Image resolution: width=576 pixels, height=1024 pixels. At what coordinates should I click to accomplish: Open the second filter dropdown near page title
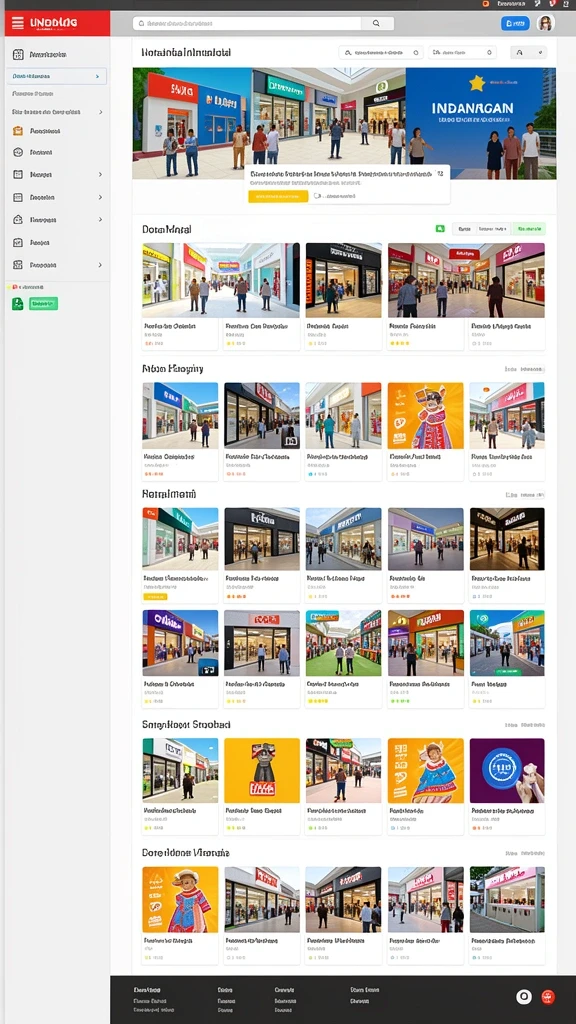462,53
